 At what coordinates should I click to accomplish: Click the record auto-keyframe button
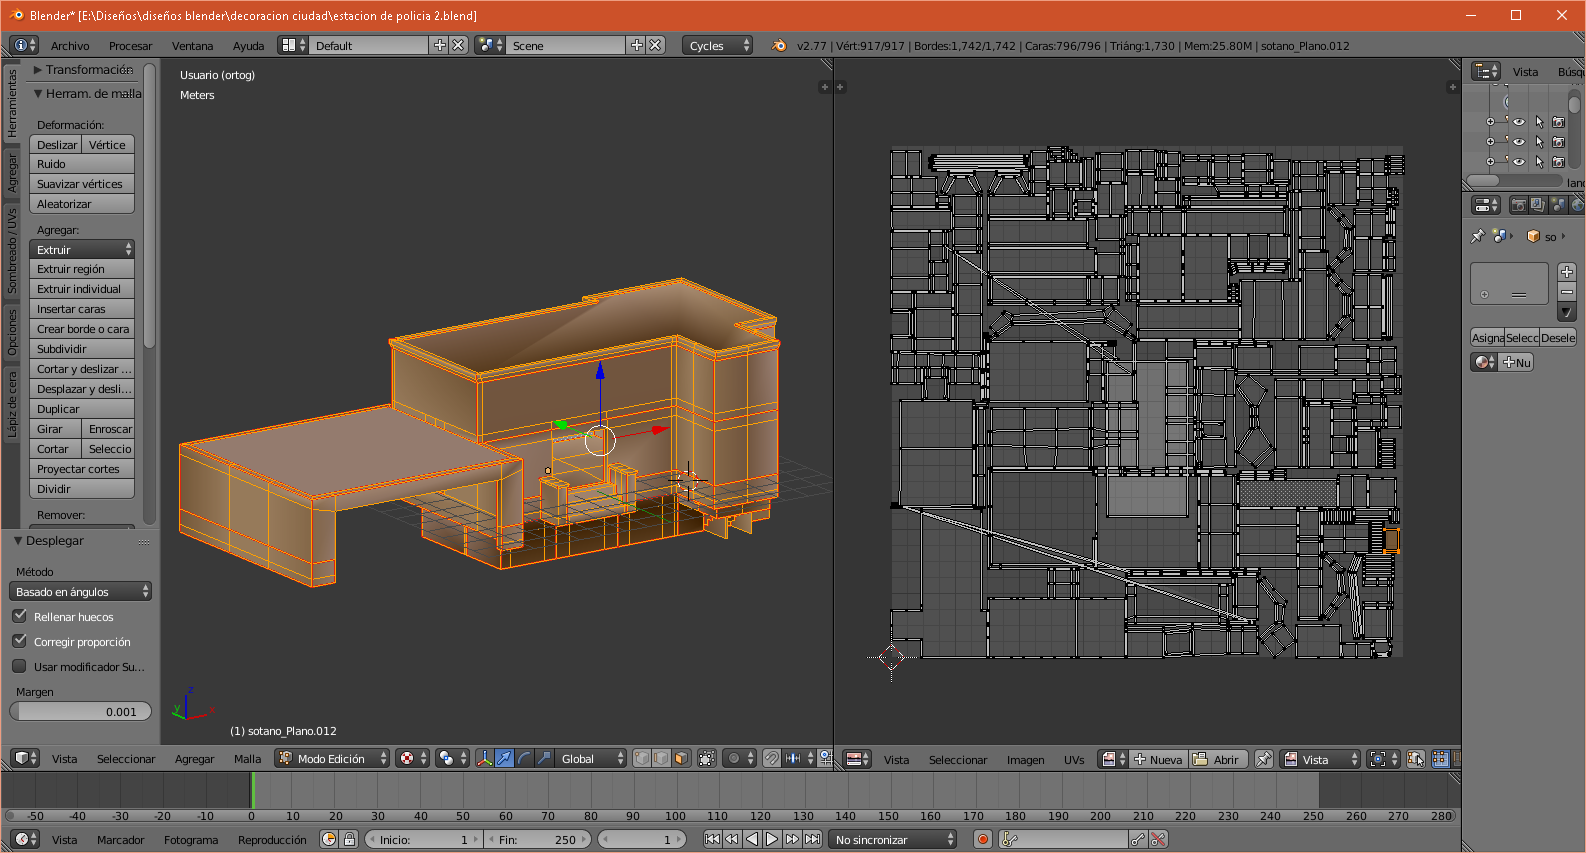[983, 840]
